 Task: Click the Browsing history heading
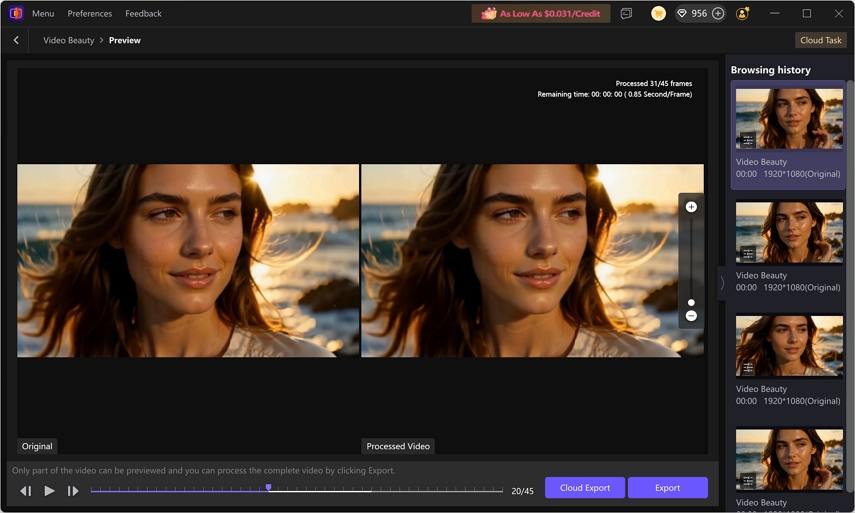tap(770, 70)
